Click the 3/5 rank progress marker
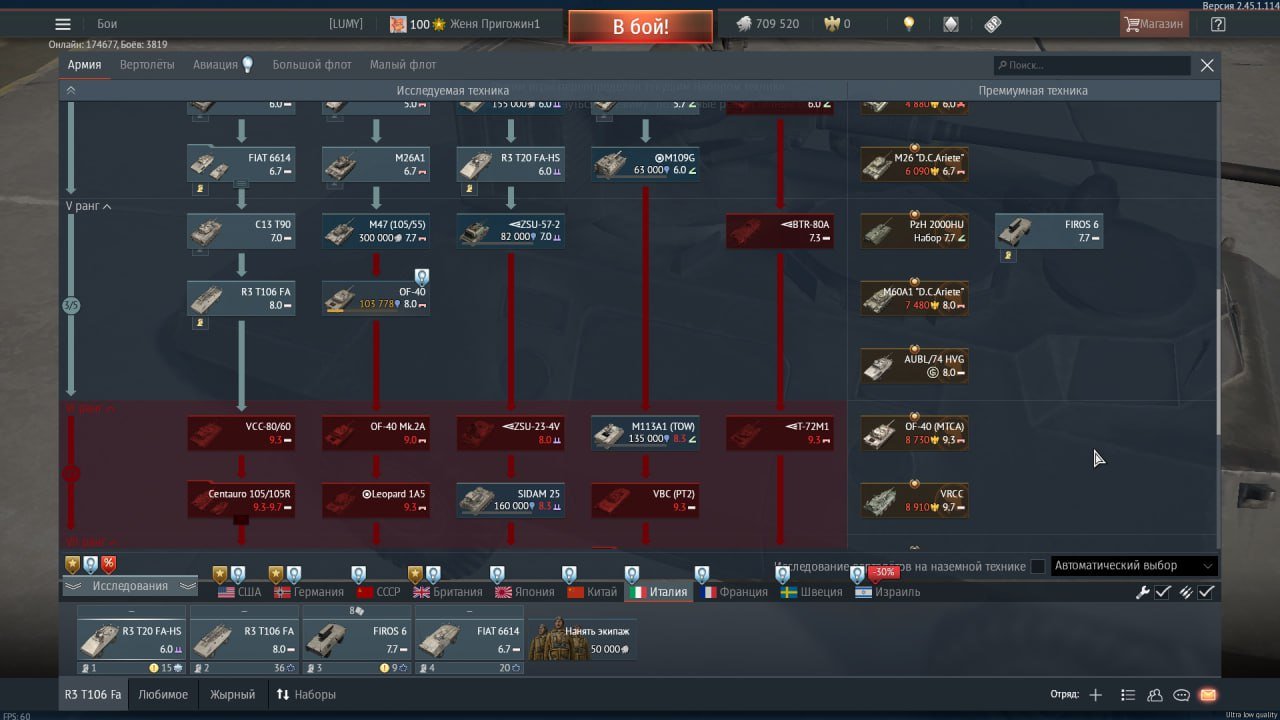 click(x=71, y=305)
